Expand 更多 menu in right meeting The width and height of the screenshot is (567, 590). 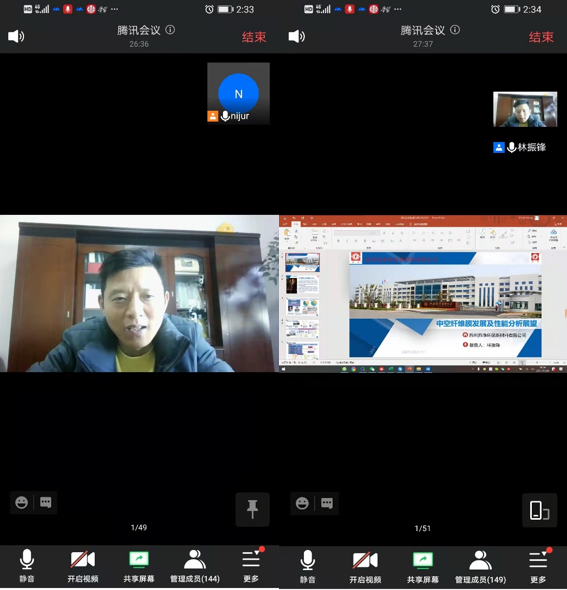pyautogui.click(x=538, y=566)
